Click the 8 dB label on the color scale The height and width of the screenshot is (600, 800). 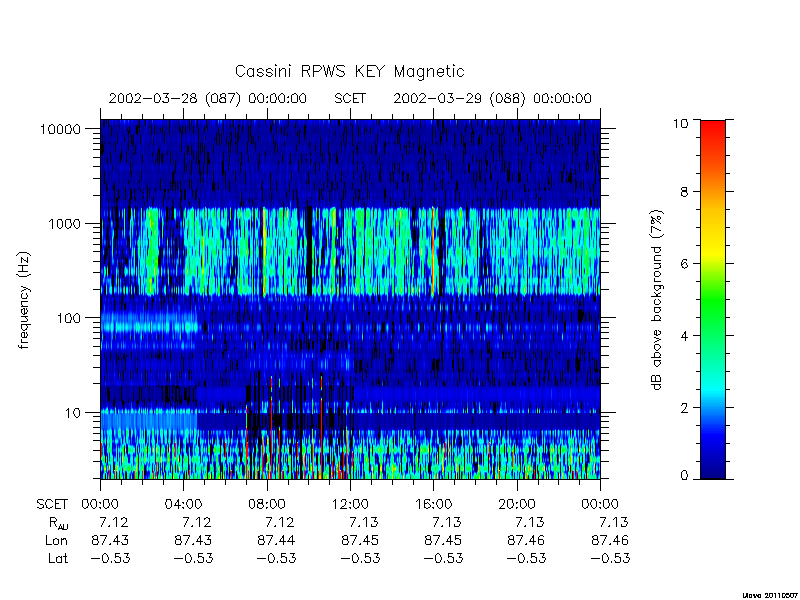click(x=684, y=192)
